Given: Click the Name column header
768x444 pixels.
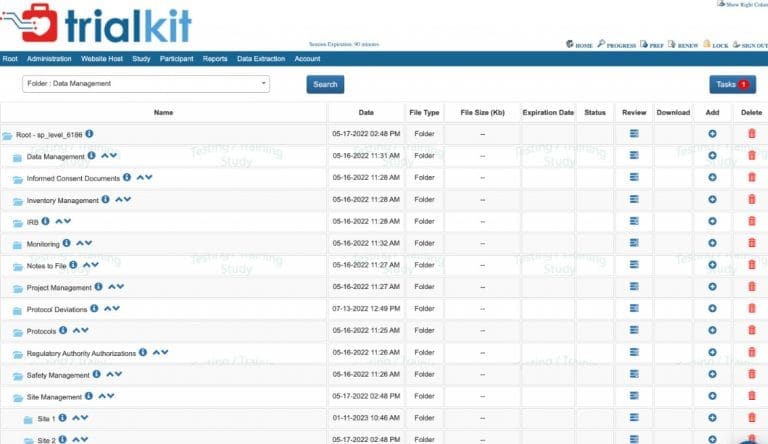Looking at the screenshot, I should click(x=164, y=112).
